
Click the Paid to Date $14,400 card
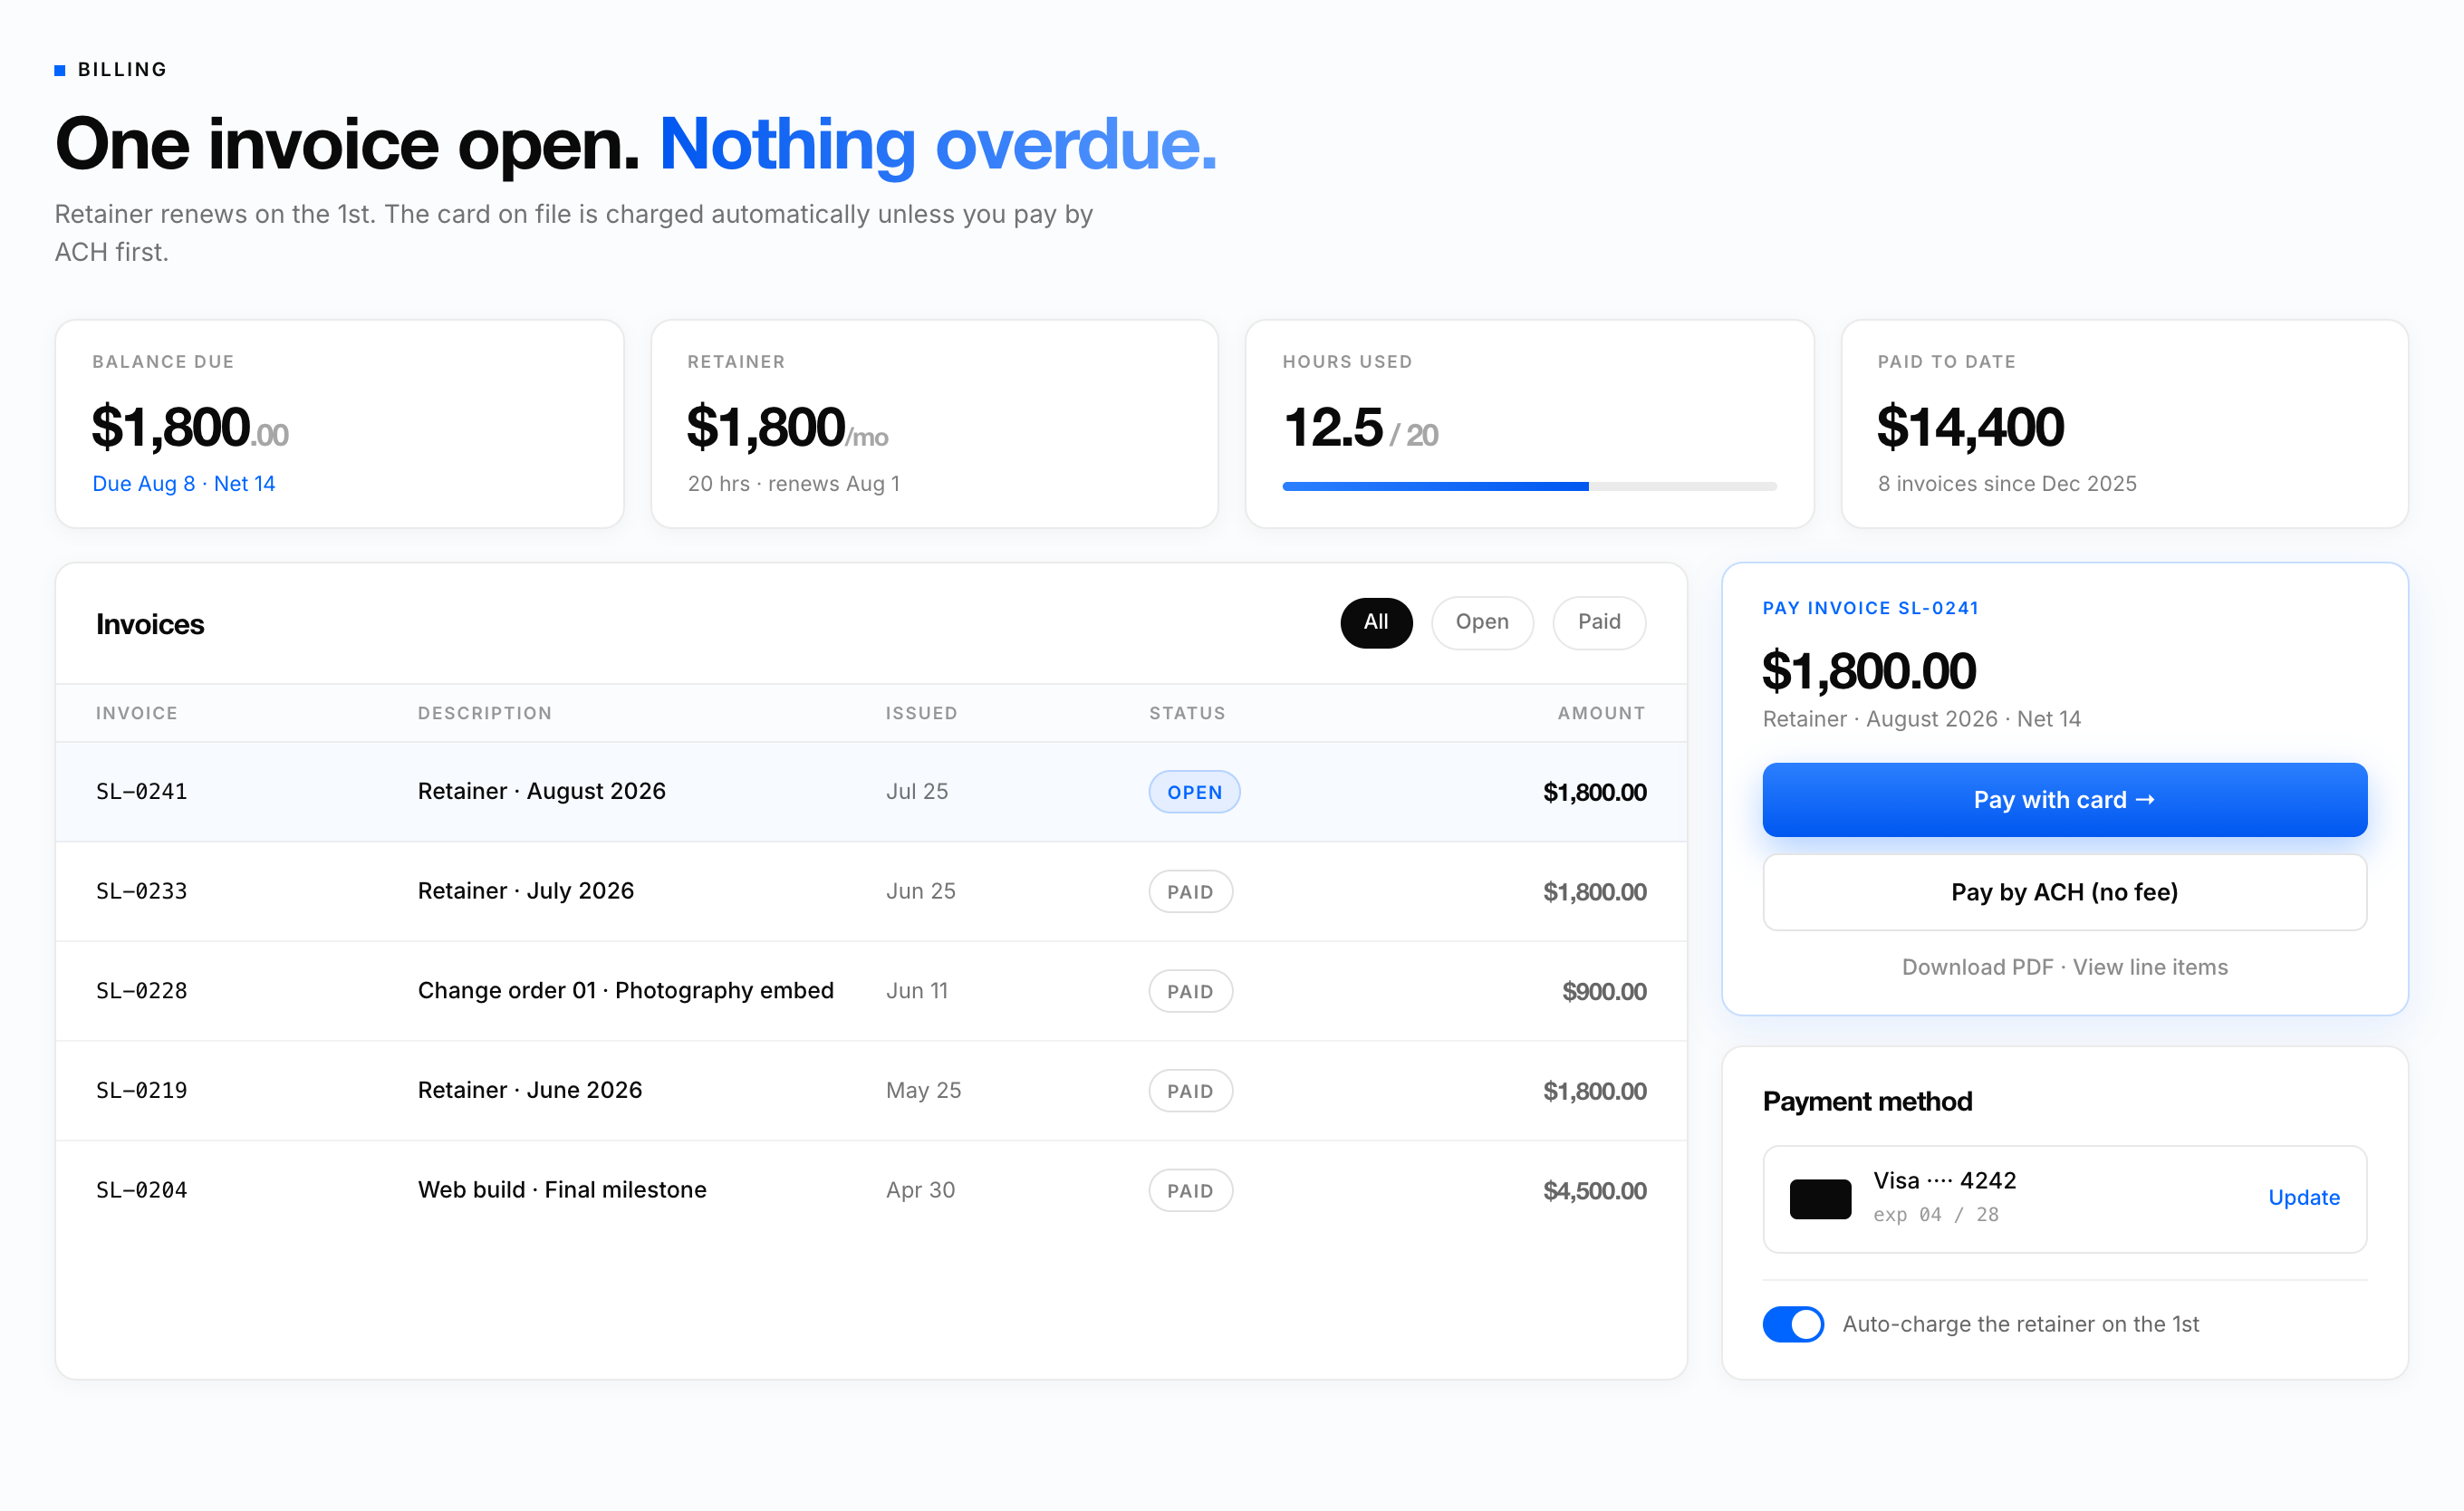coord(2124,424)
